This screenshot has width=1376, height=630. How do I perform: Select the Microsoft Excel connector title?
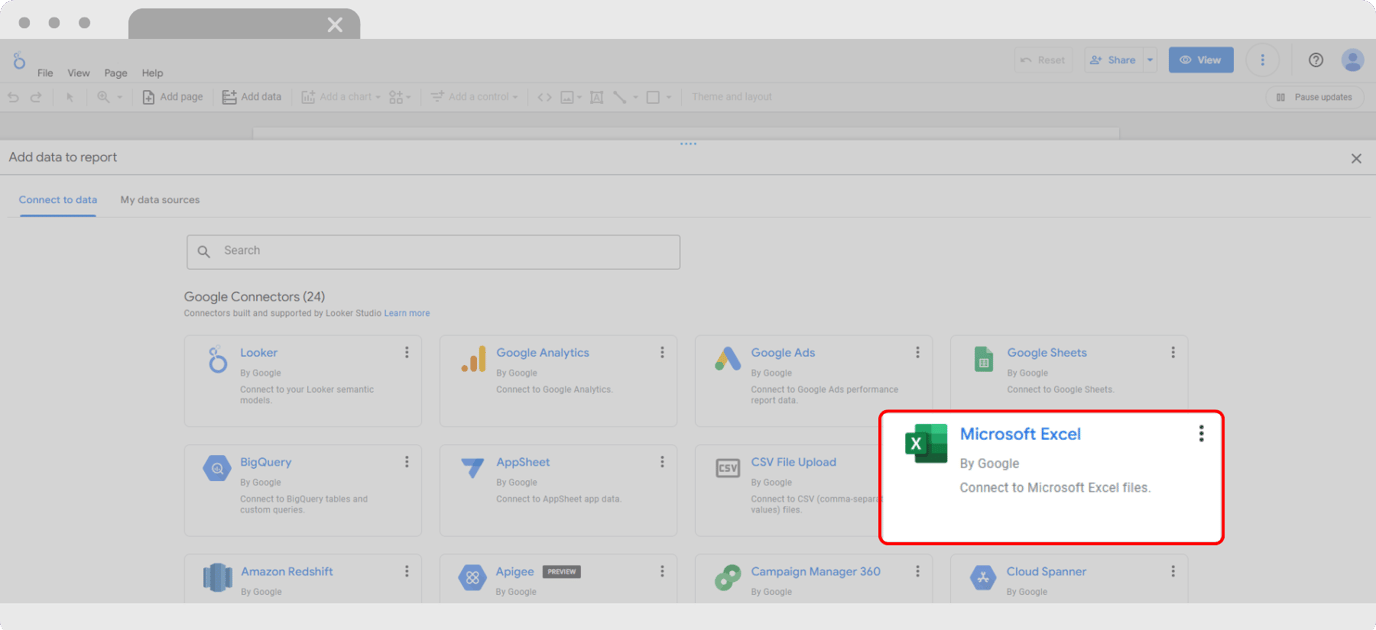pyautogui.click(x=1020, y=434)
